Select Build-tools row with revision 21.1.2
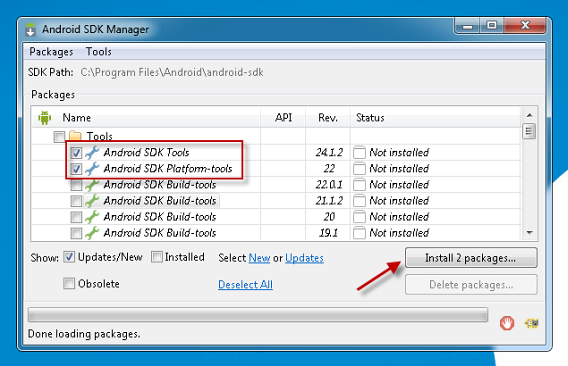The height and width of the screenshot is (366, 568). click(x=160, y=201)
